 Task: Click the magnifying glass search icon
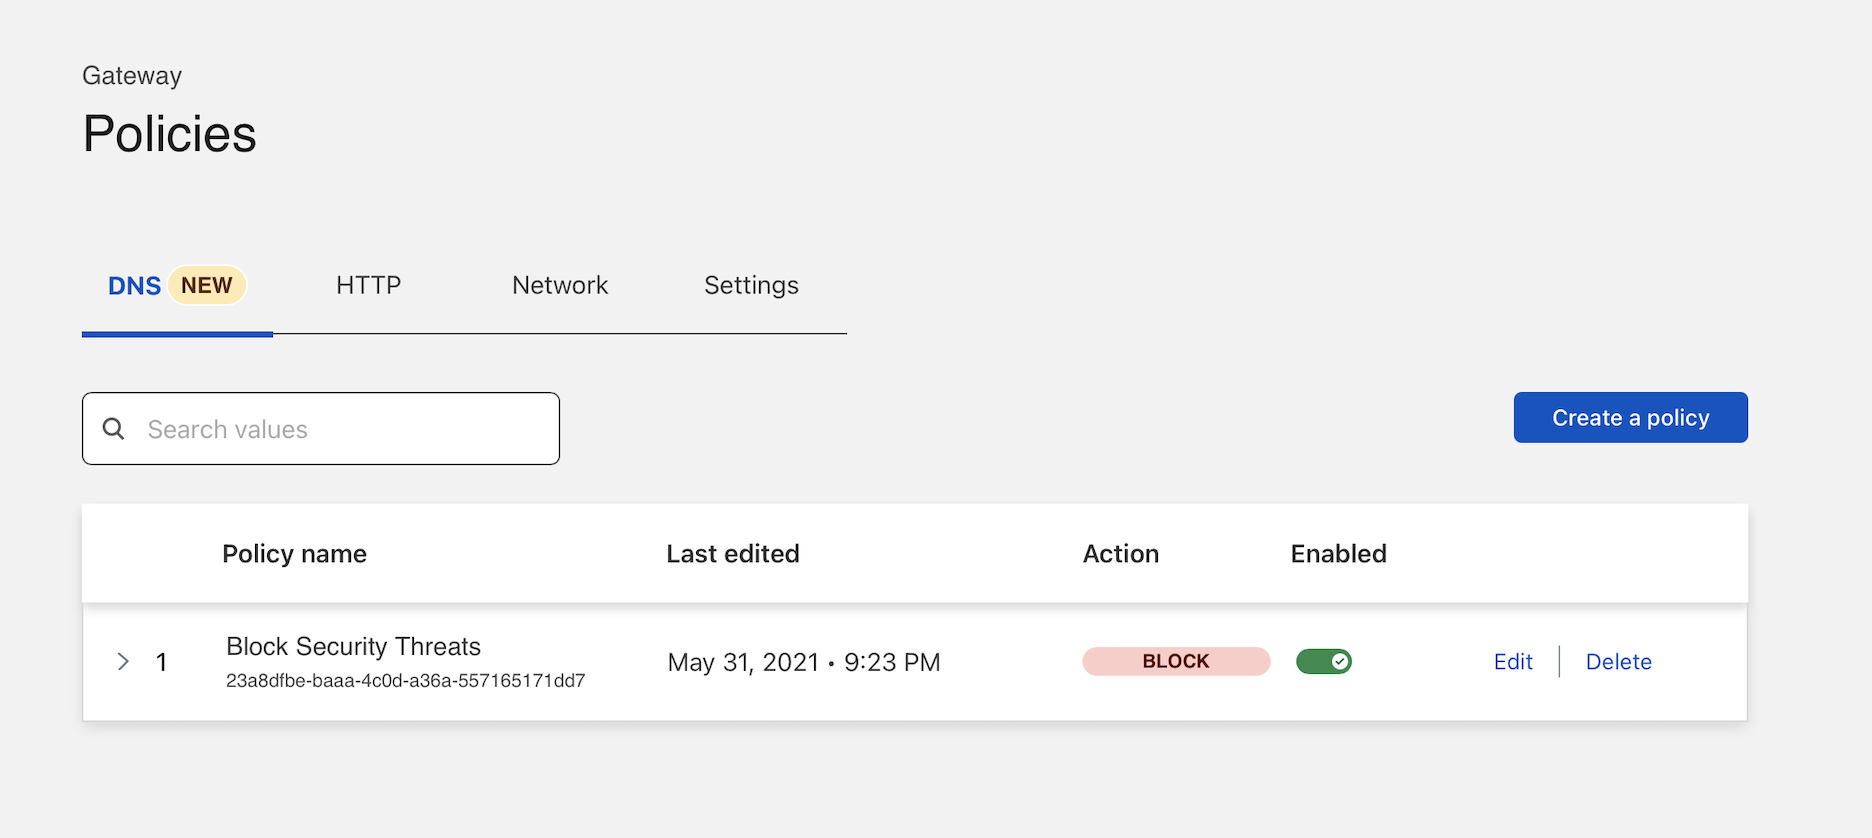(114, 429)
